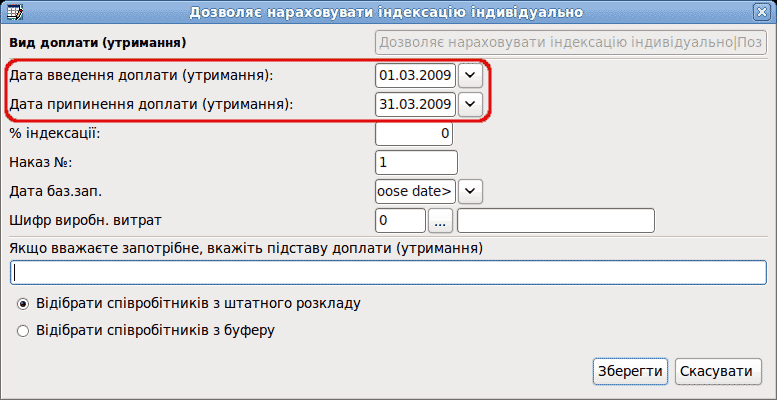
Task: Click the Вид доплати (утримання) label
Action: [x=98, y=43]
